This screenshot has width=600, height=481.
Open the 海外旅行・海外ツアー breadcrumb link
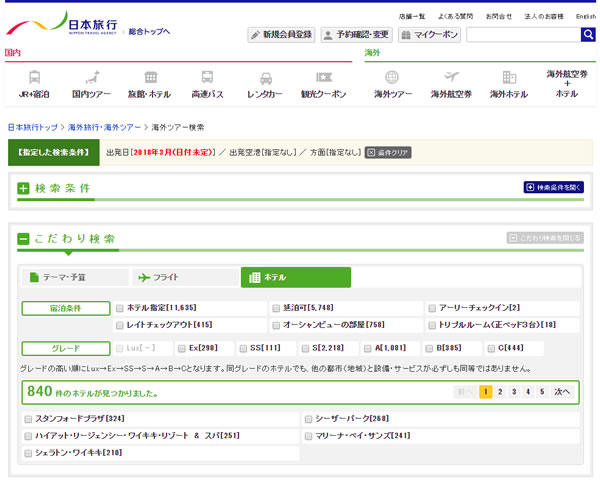(105, 128)
